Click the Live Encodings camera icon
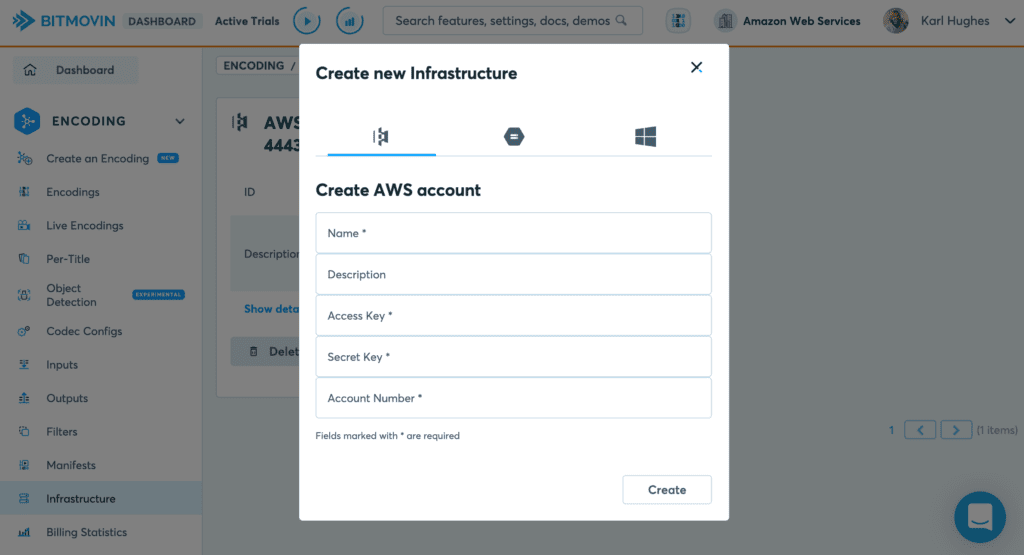The height and width of the screenshot is (555, 1024). pos(24,225)
